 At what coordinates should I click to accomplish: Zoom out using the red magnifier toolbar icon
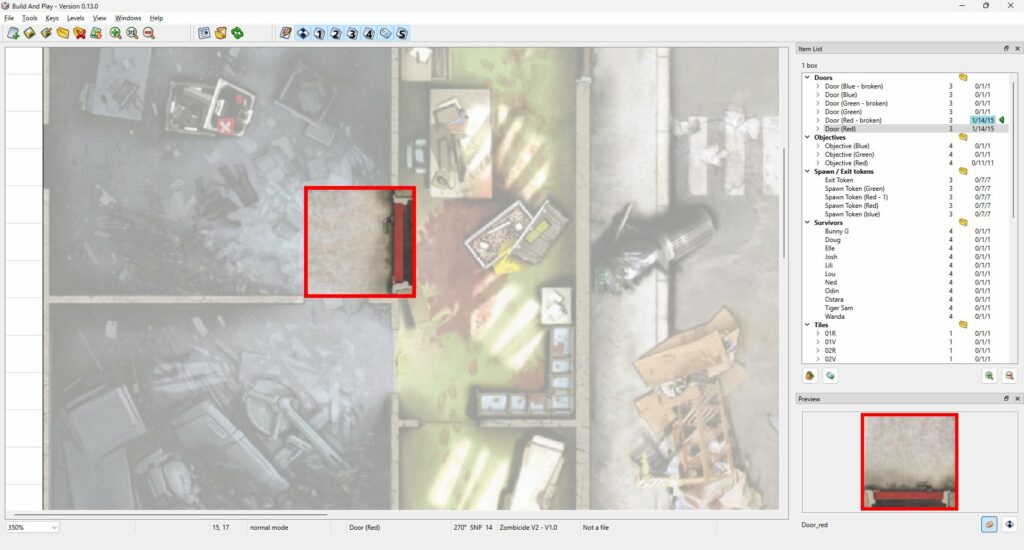pos(149,33)
